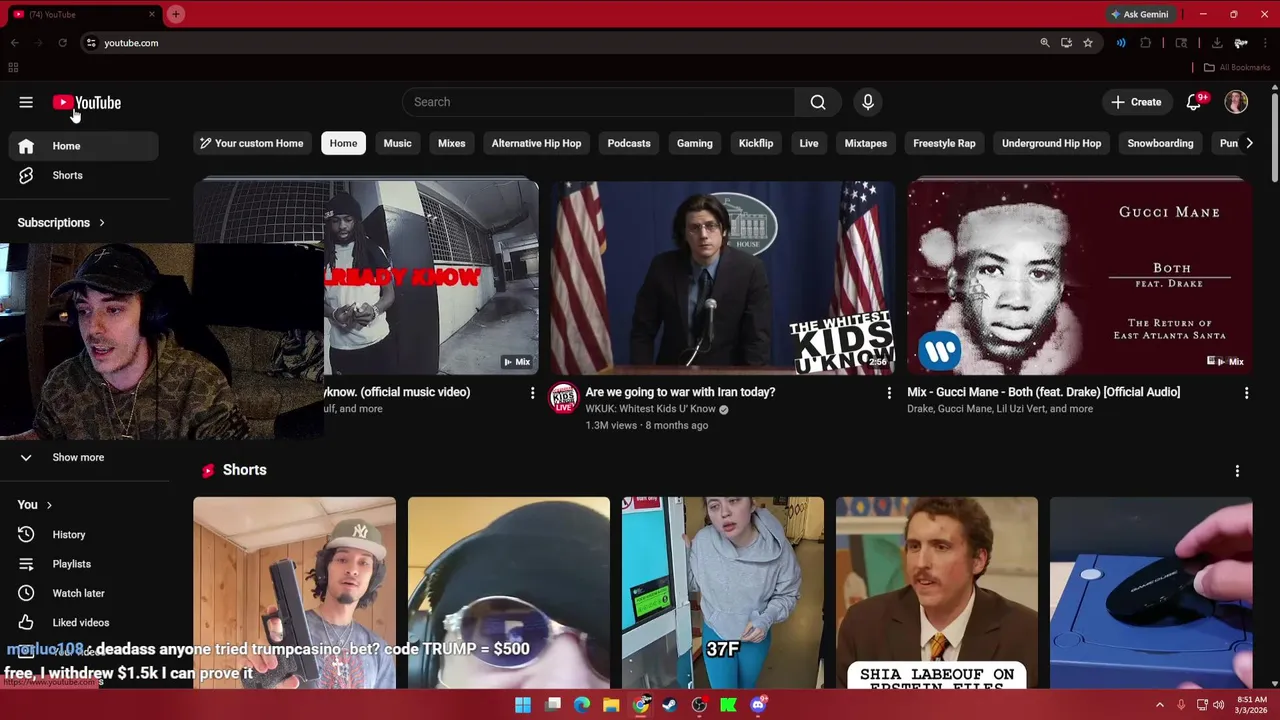Select the Kickflip chip

(756, 143)
